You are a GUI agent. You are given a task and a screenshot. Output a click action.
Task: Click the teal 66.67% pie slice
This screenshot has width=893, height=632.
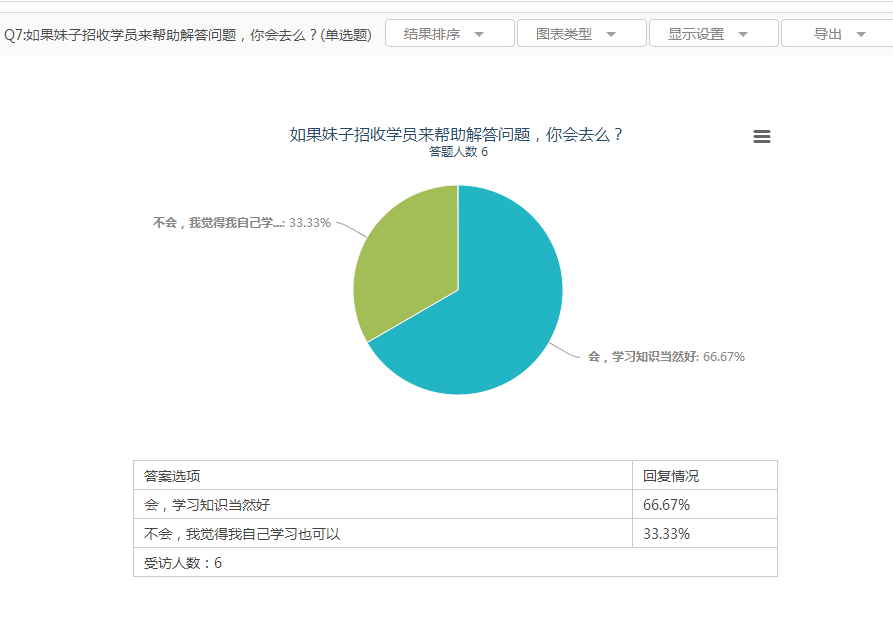tap(490, 310)
